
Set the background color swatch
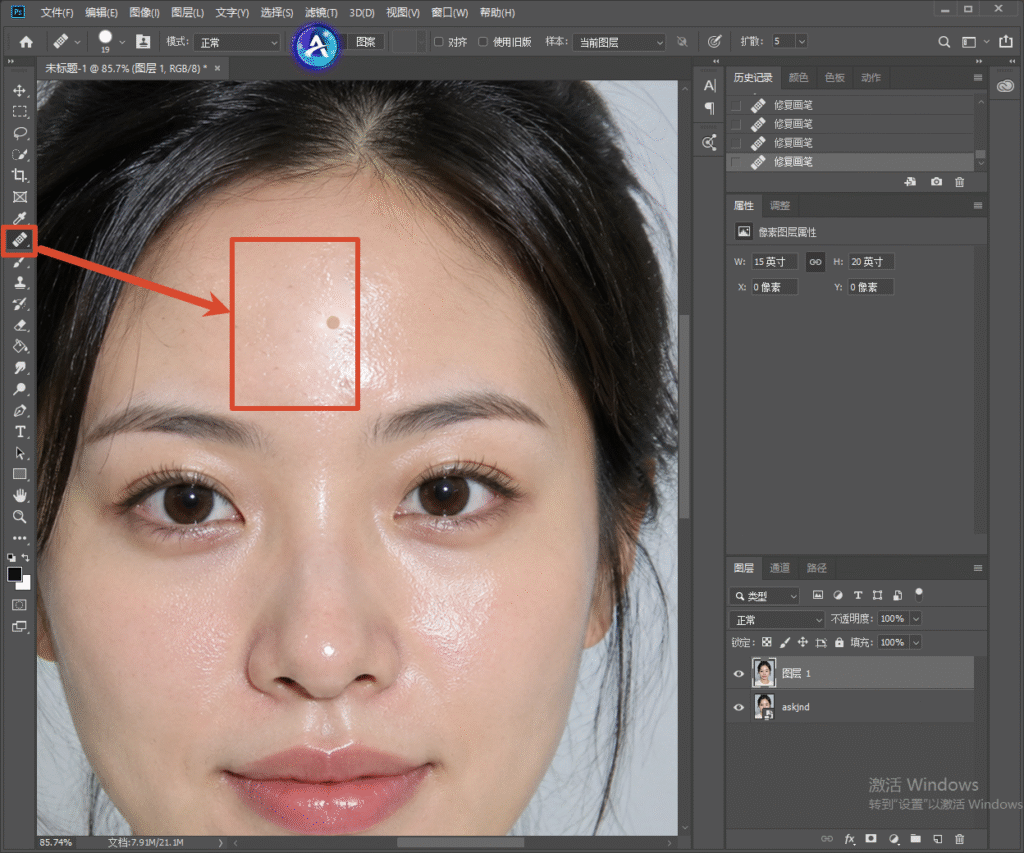coord(26,585)
